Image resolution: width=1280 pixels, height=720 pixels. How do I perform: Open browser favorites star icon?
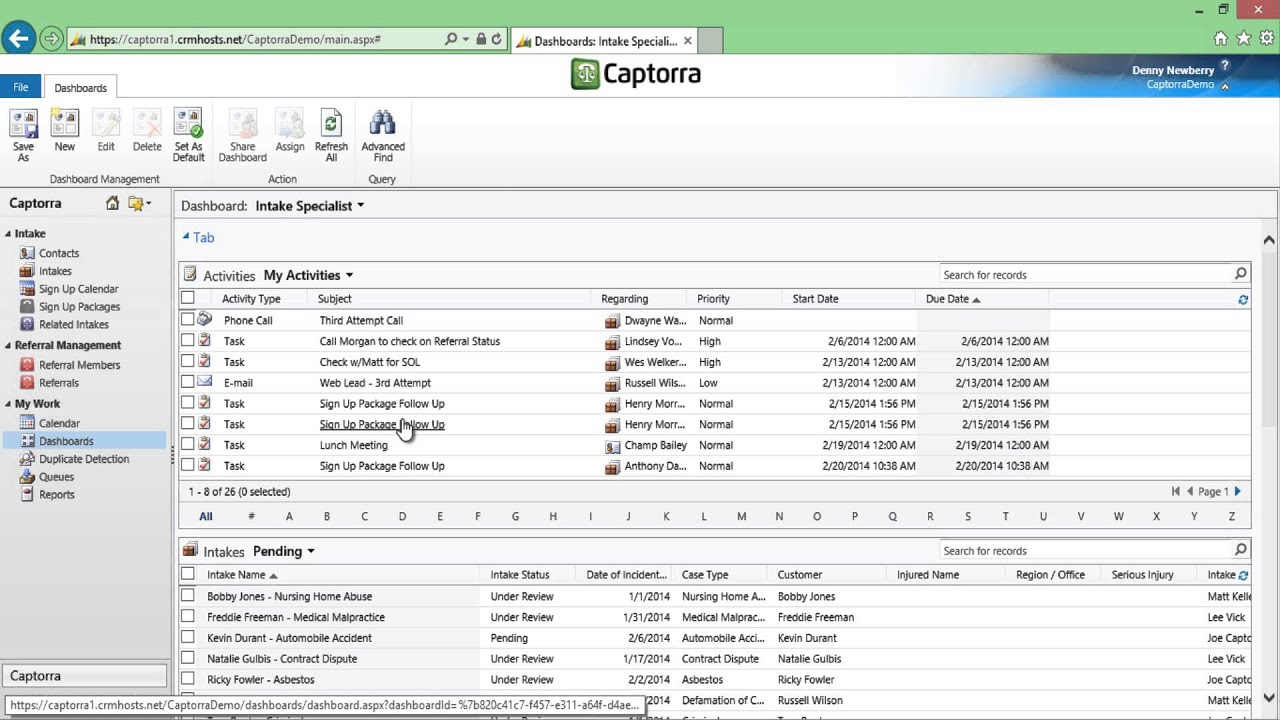[1244, 39]
